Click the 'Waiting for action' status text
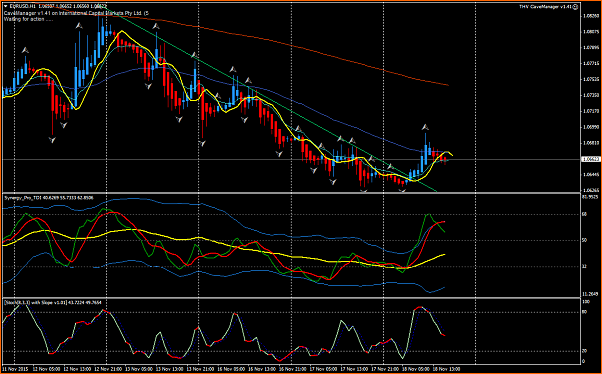The image size is (602, 374). point(28,19)
